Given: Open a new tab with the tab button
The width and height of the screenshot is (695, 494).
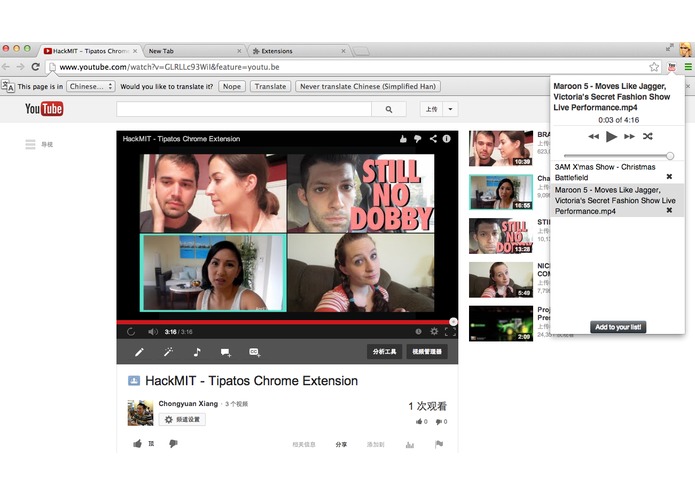Looking at the screenshot, I should click(x=362, y=51).
